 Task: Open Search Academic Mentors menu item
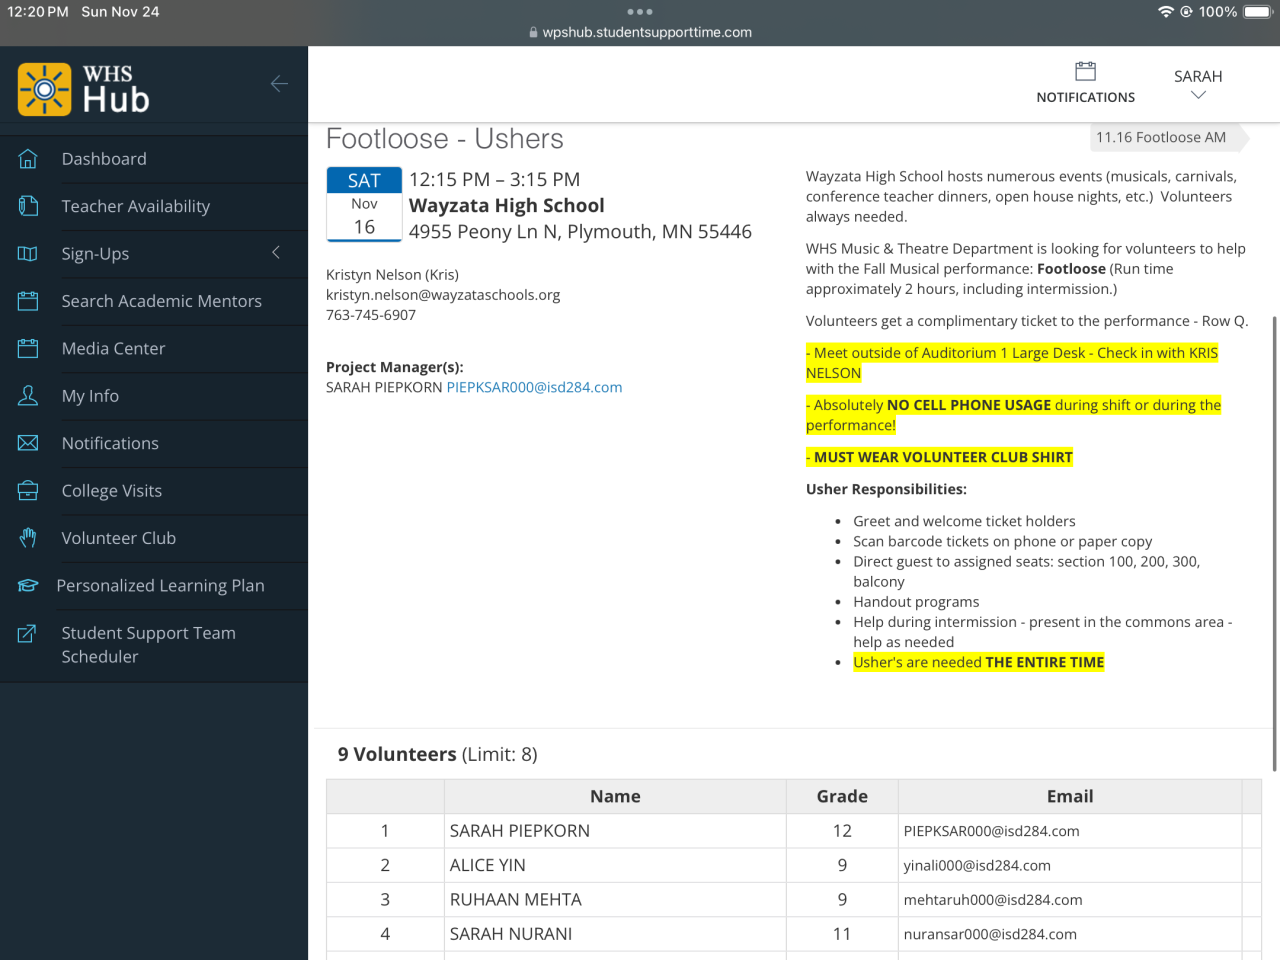pos(154,301)
